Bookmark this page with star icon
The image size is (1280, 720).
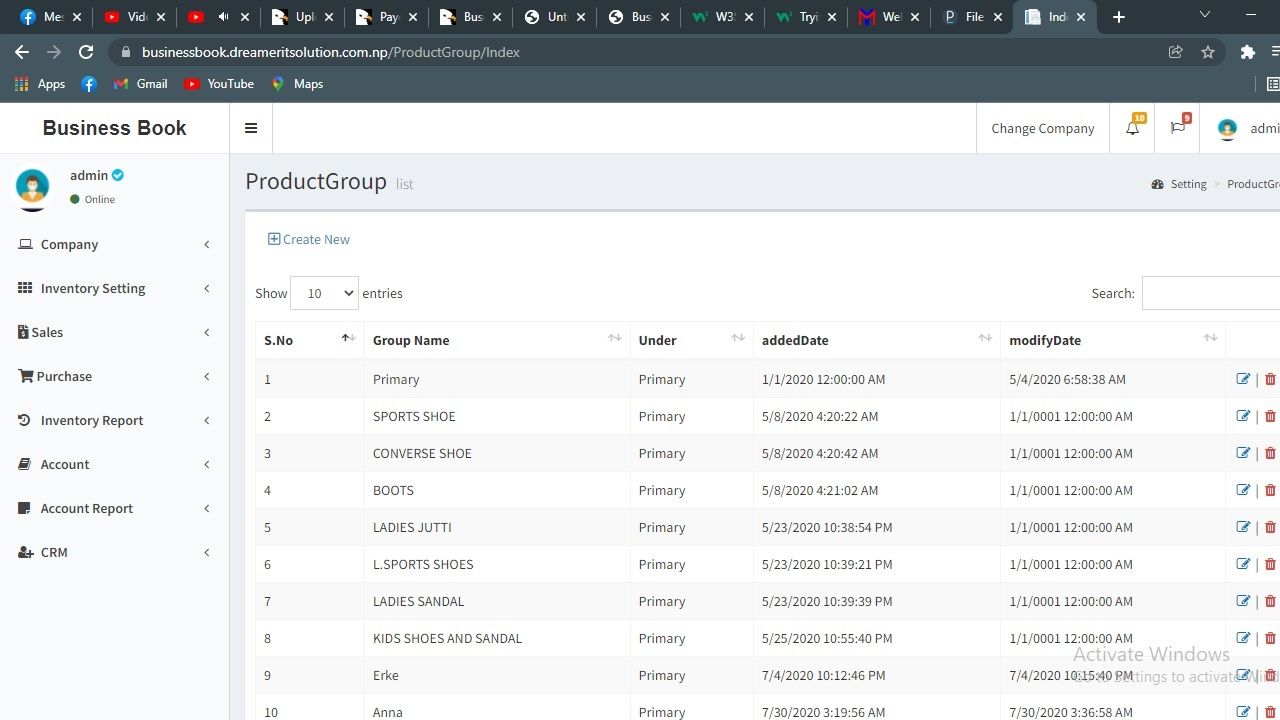1208,52
